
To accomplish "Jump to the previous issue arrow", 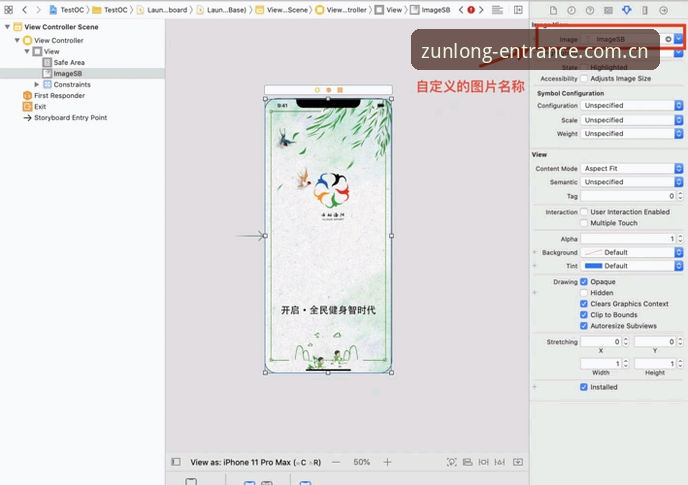I will pos(461,10).
